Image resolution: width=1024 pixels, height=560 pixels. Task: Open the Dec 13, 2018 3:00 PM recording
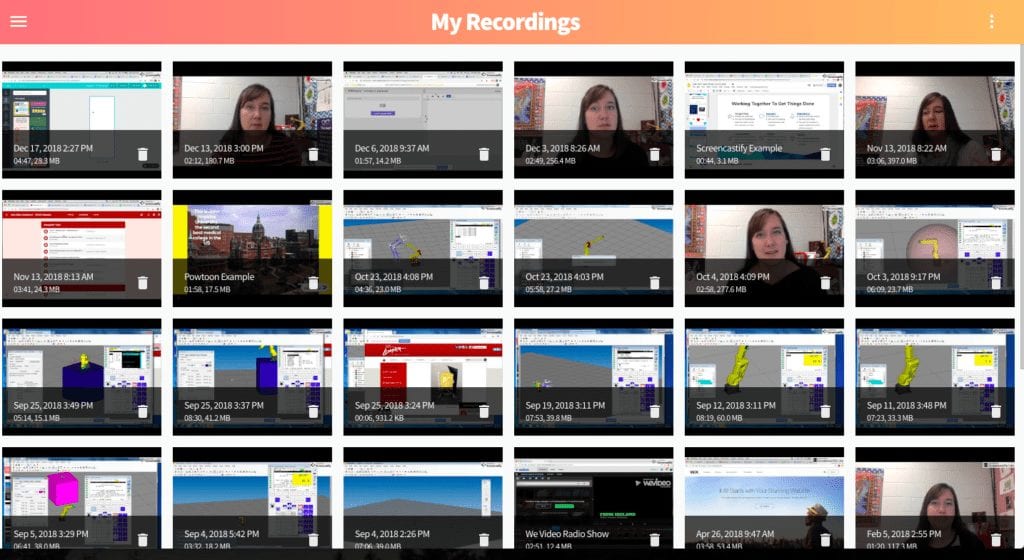pyautogui.click(x=252, y=119)
